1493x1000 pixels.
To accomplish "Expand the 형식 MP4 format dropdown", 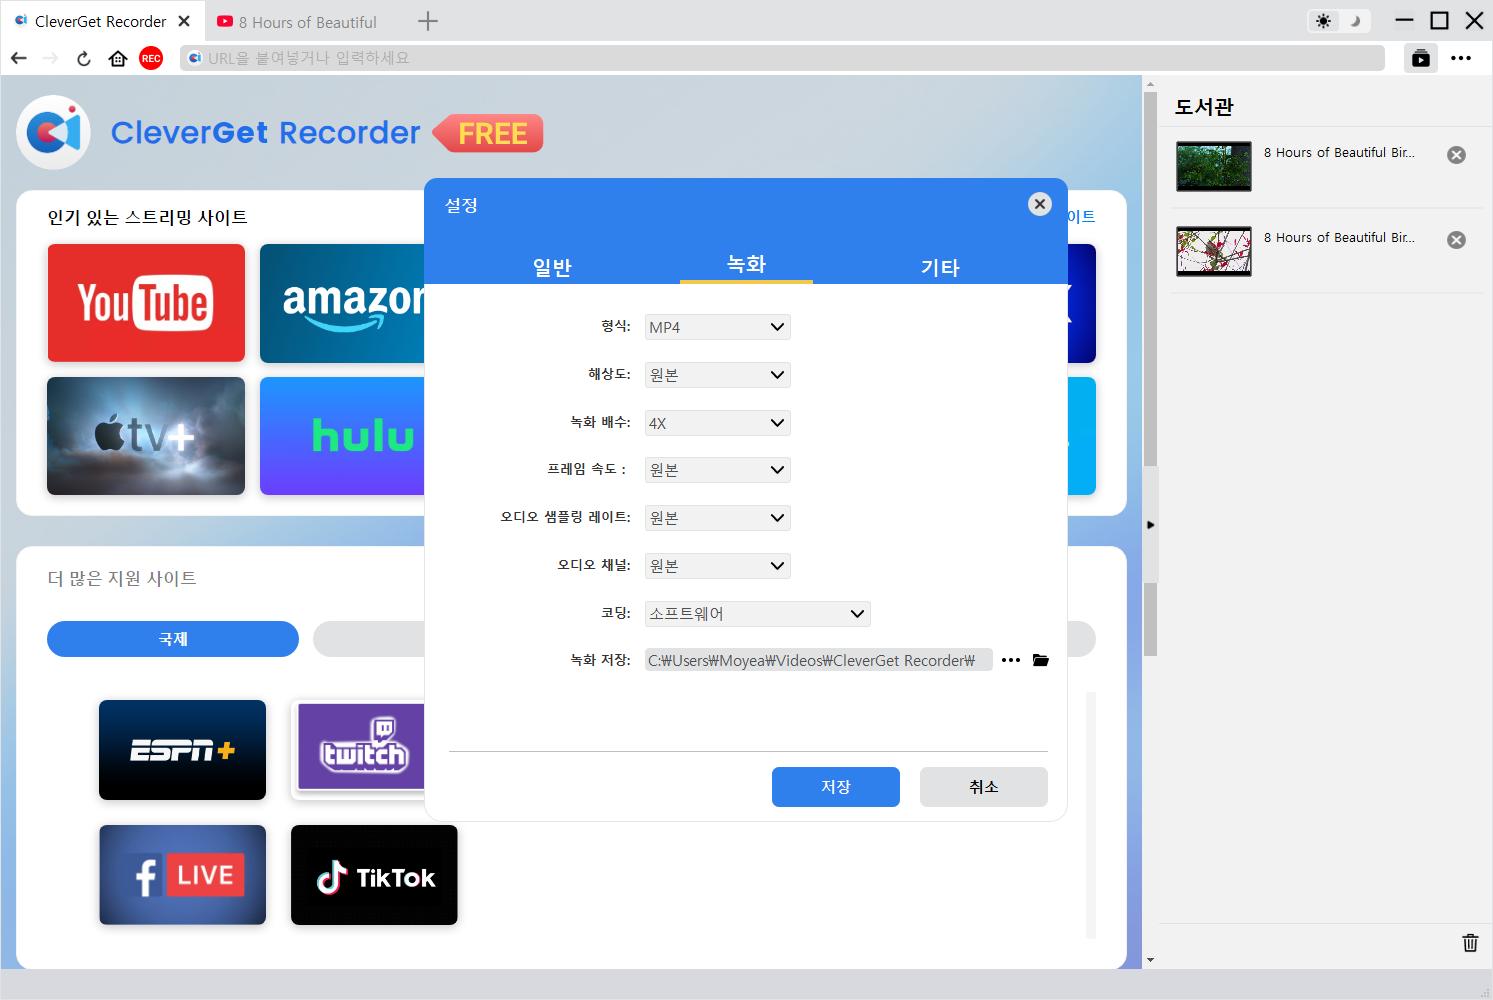I will tap(717, 327).
